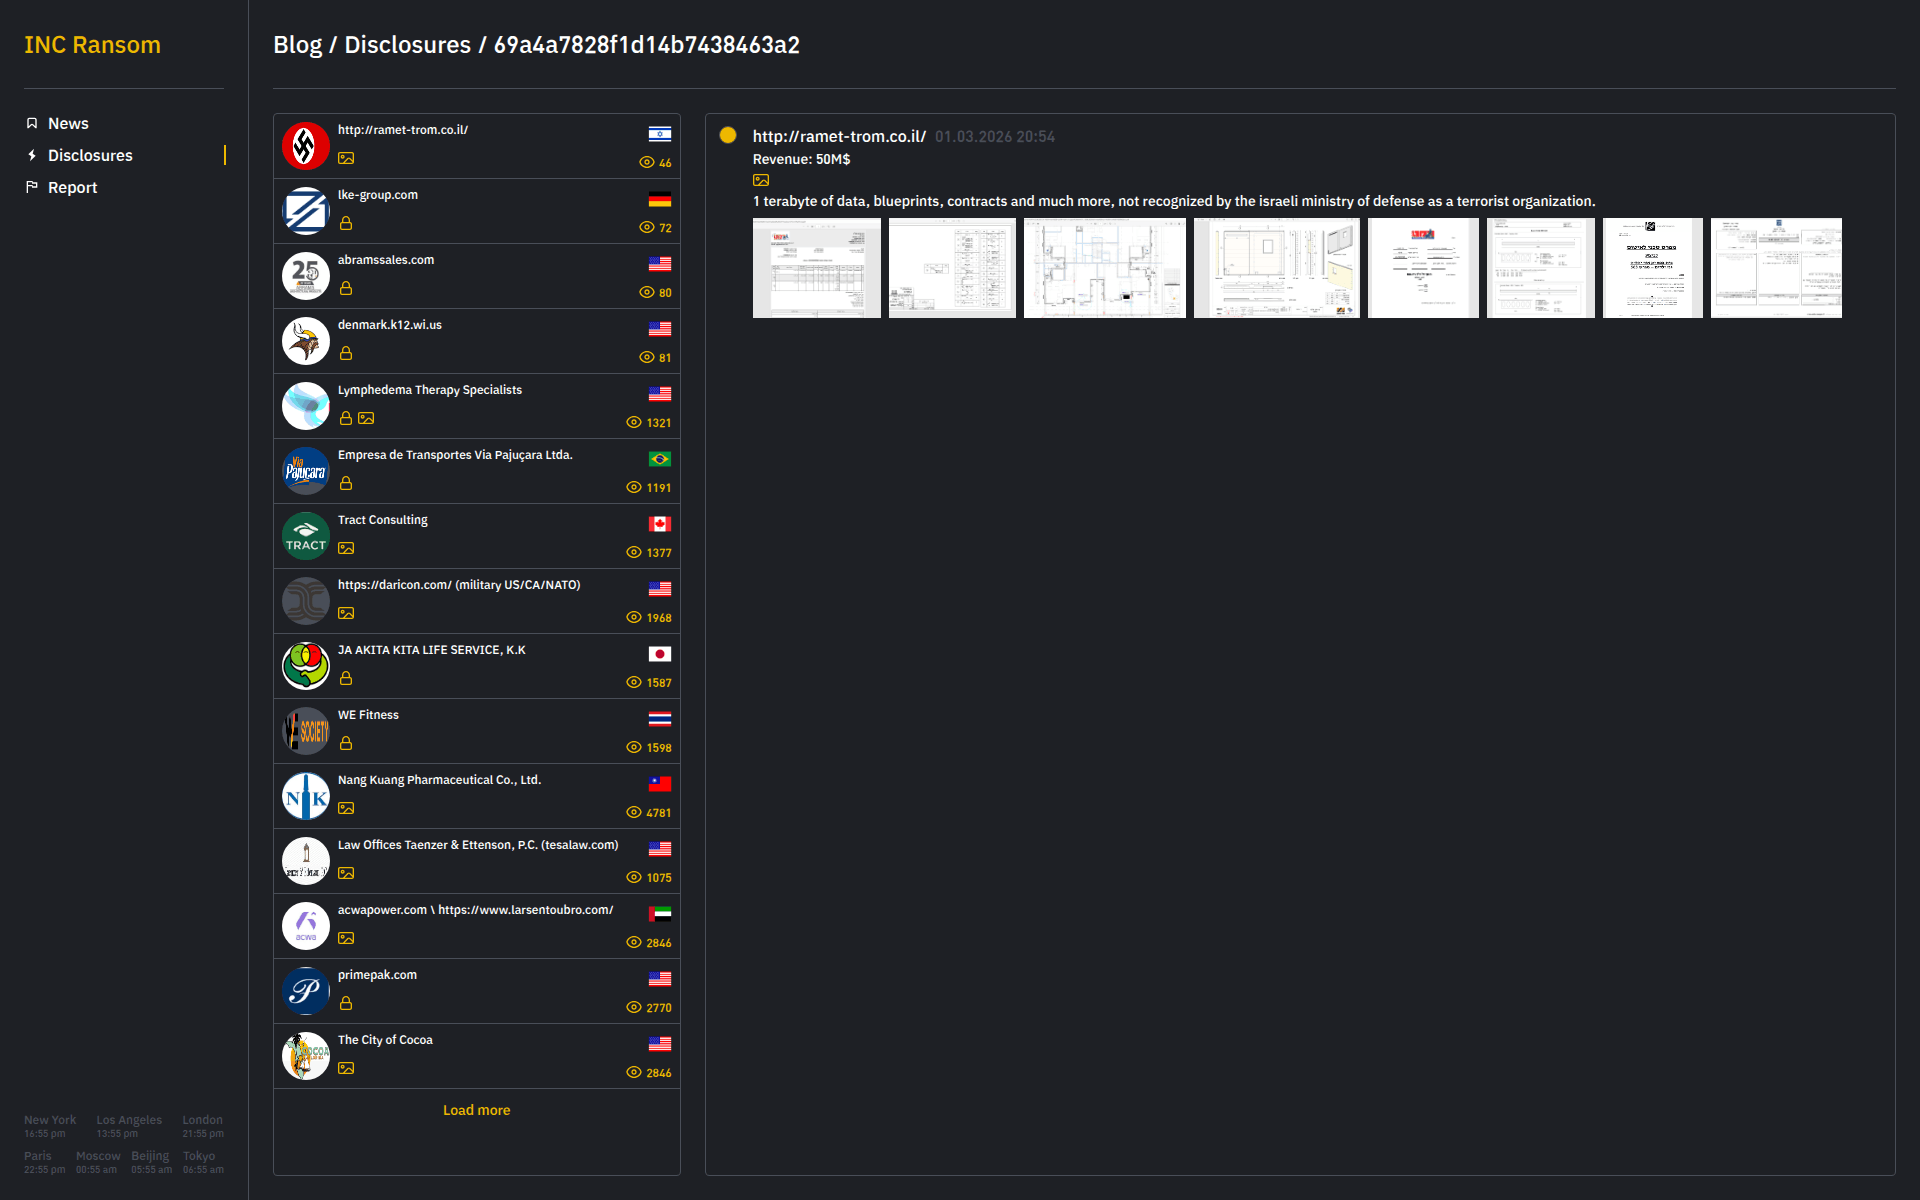The height and width of the screenshot is (1200, 1920).
Task: Click the Nang Kuang NK logo avatar
Action: (x=306, y=796)
